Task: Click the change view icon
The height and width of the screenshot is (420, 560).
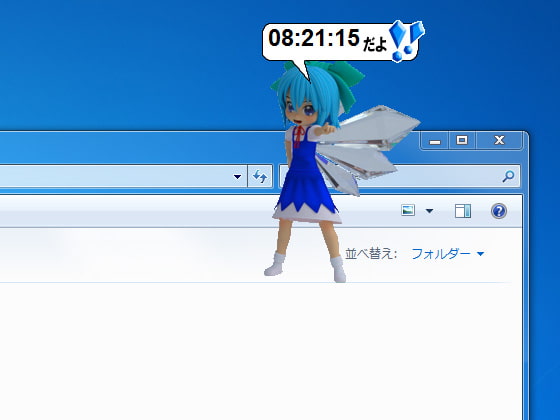Action: 408,210
